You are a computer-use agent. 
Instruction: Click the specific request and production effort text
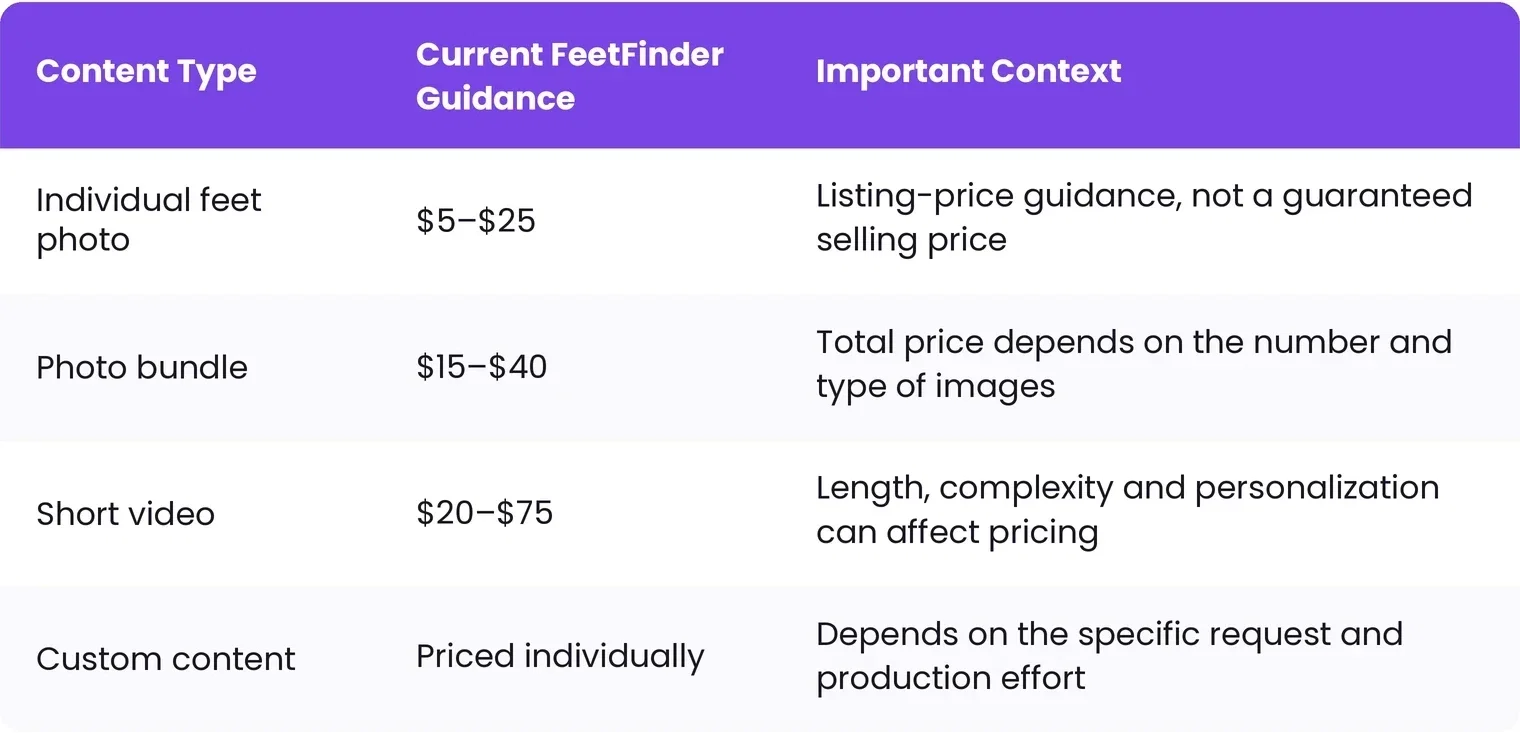tap(1109, 656)
